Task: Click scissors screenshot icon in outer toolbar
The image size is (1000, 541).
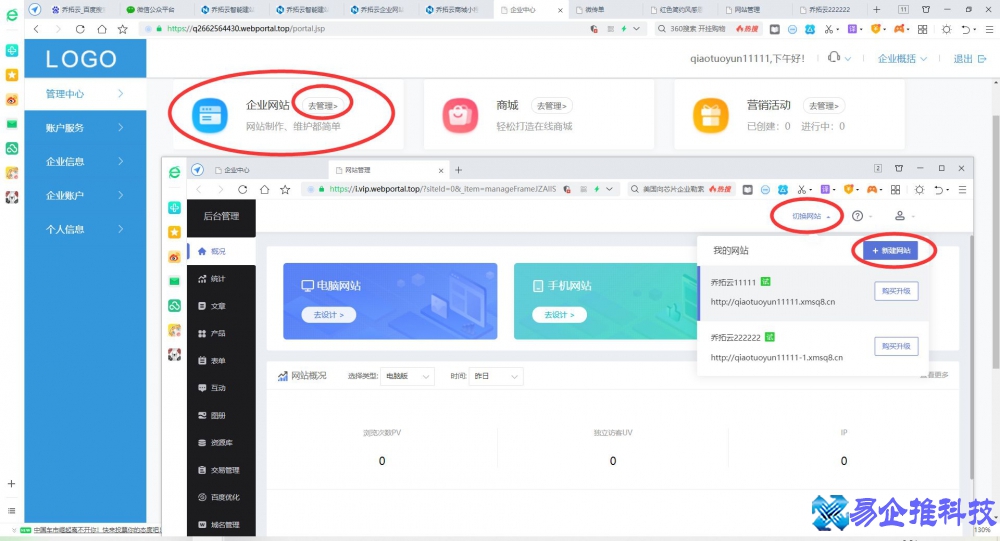Action: pos(828,29)
